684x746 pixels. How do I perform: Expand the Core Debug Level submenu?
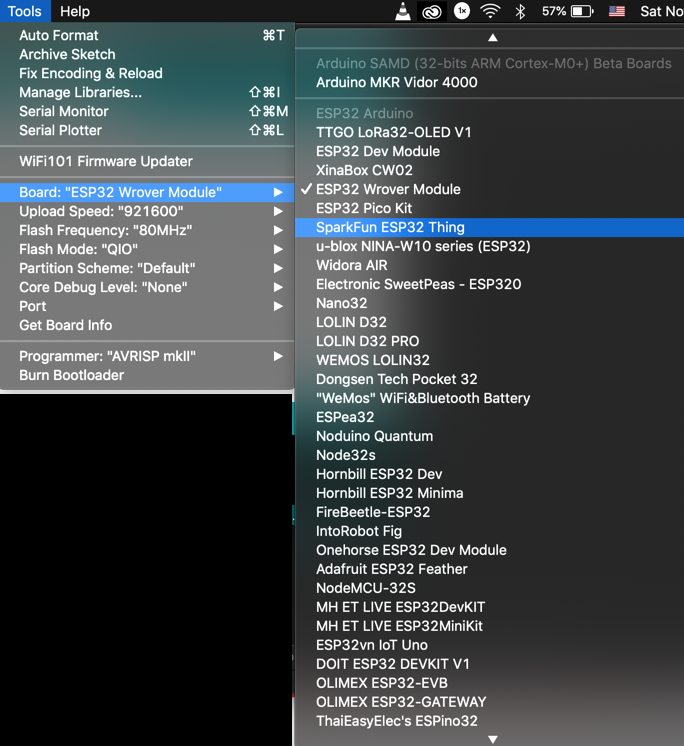point(147,287)
